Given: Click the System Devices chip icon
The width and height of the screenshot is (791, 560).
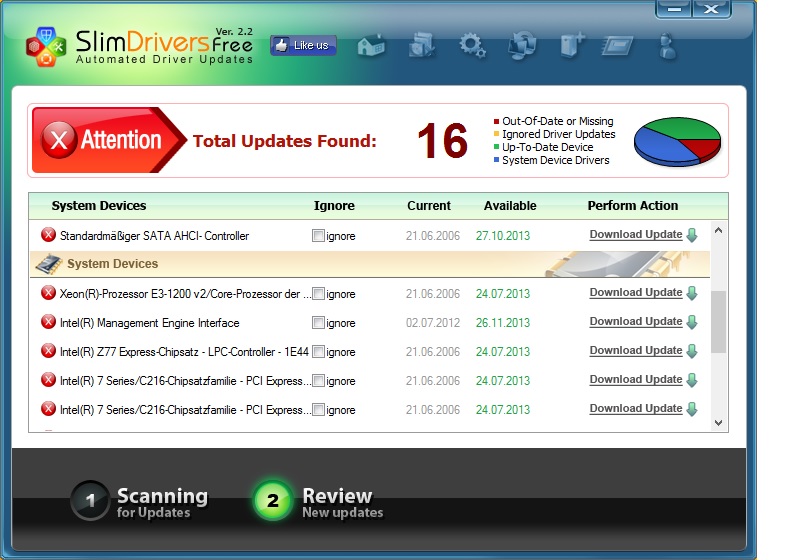Looking at the screenshot, I should (49, 264).
